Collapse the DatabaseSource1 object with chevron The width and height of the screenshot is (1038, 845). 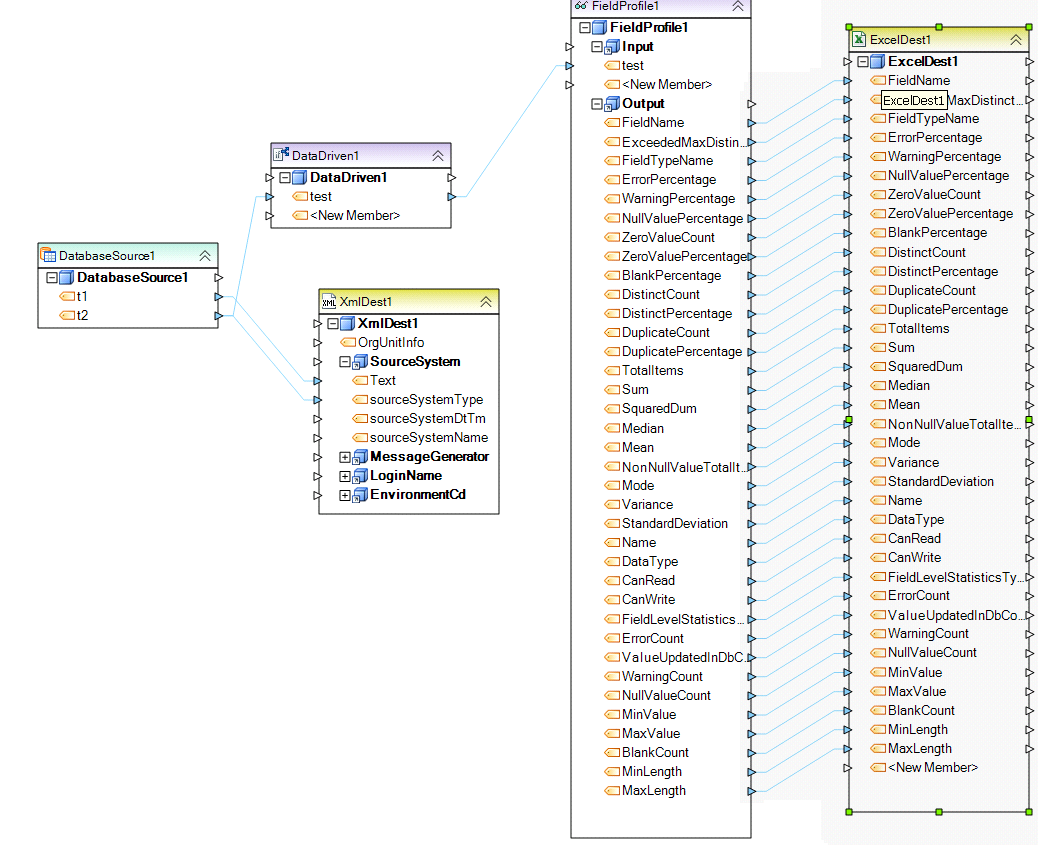point(204,256)
